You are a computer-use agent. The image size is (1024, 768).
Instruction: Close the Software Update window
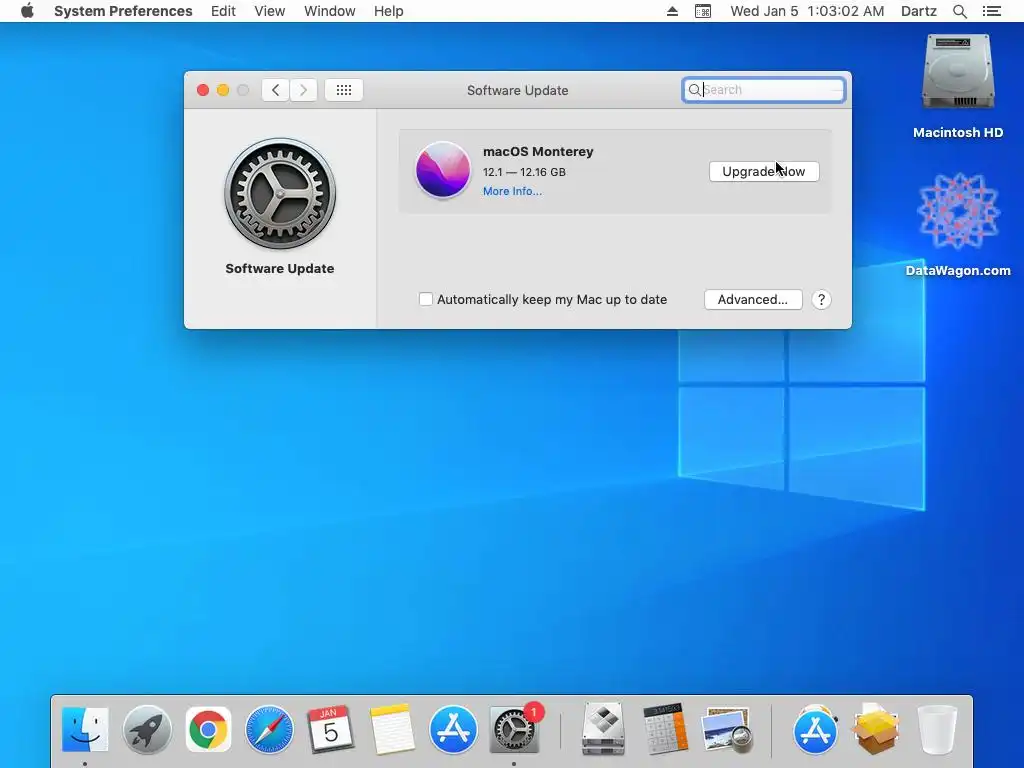[203, 90]
